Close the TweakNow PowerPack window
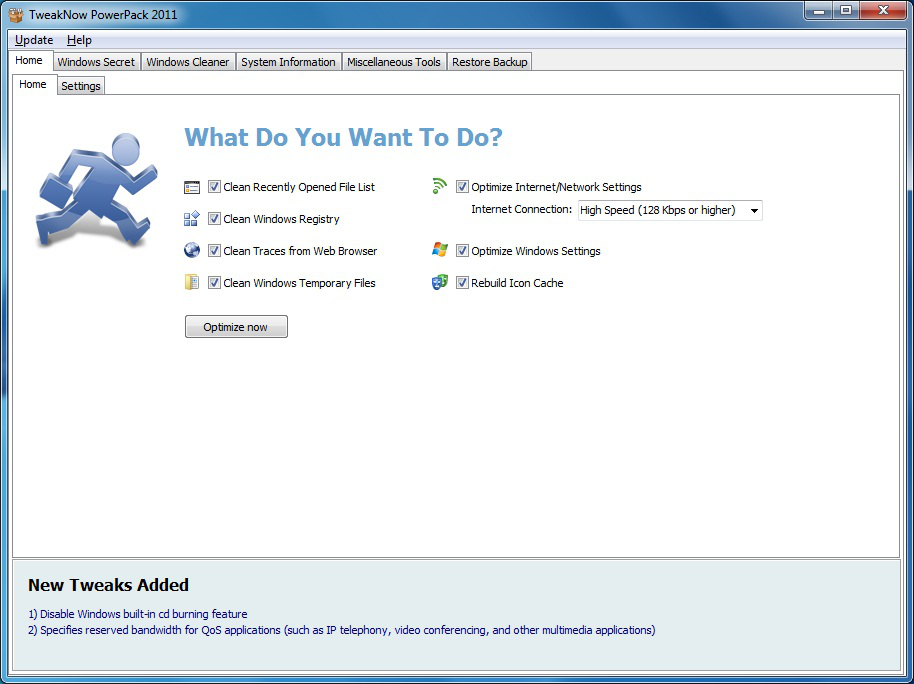The image size is (914, 684). pos(883,10)
